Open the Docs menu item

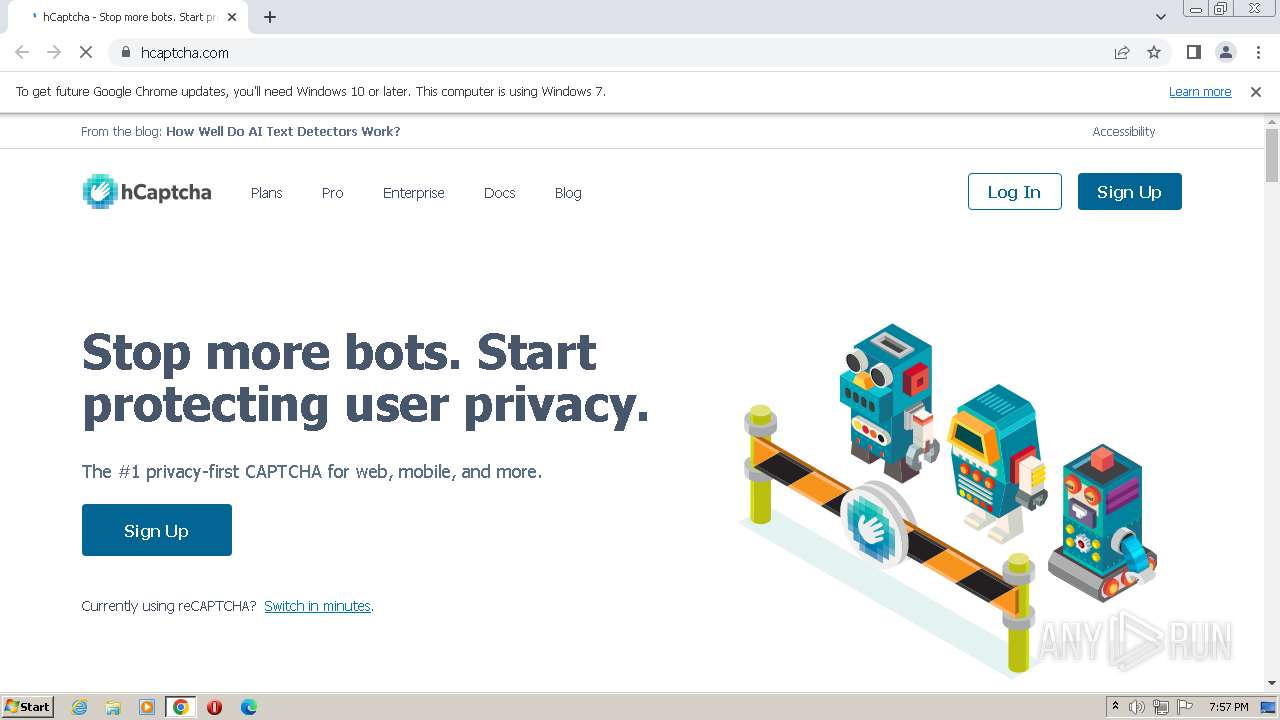[x=500, y=193]
